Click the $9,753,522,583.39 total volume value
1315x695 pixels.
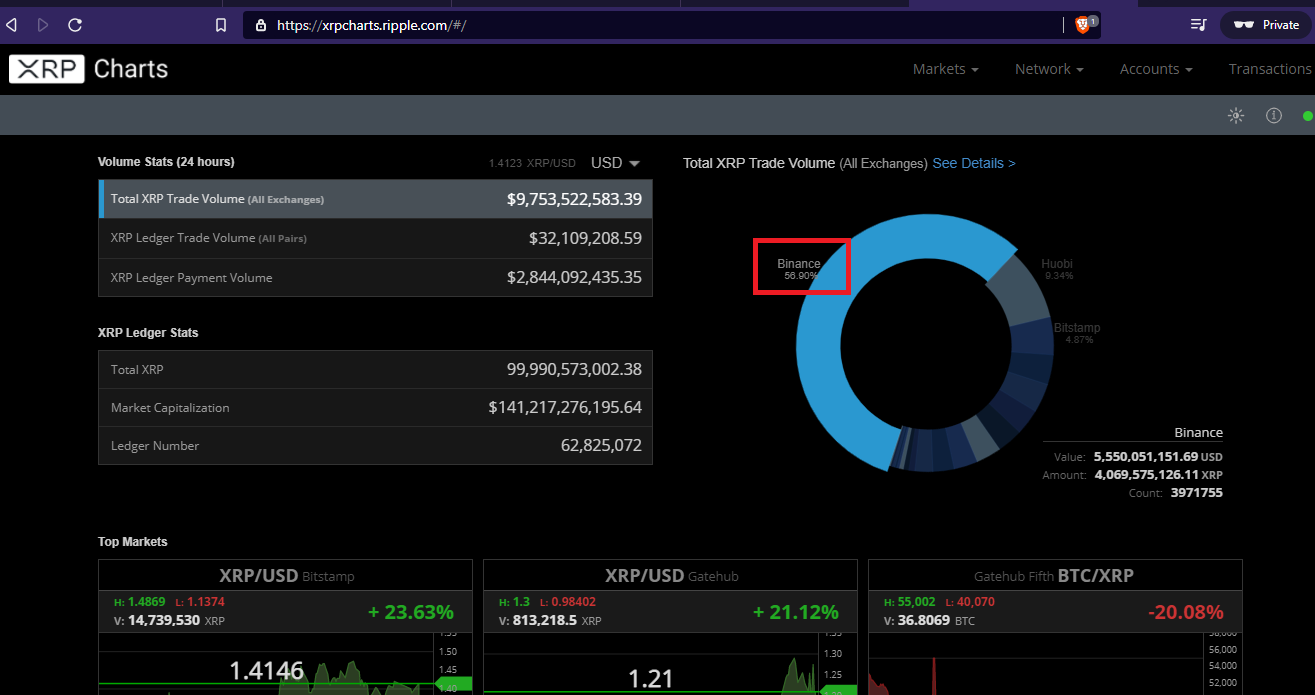574,199
